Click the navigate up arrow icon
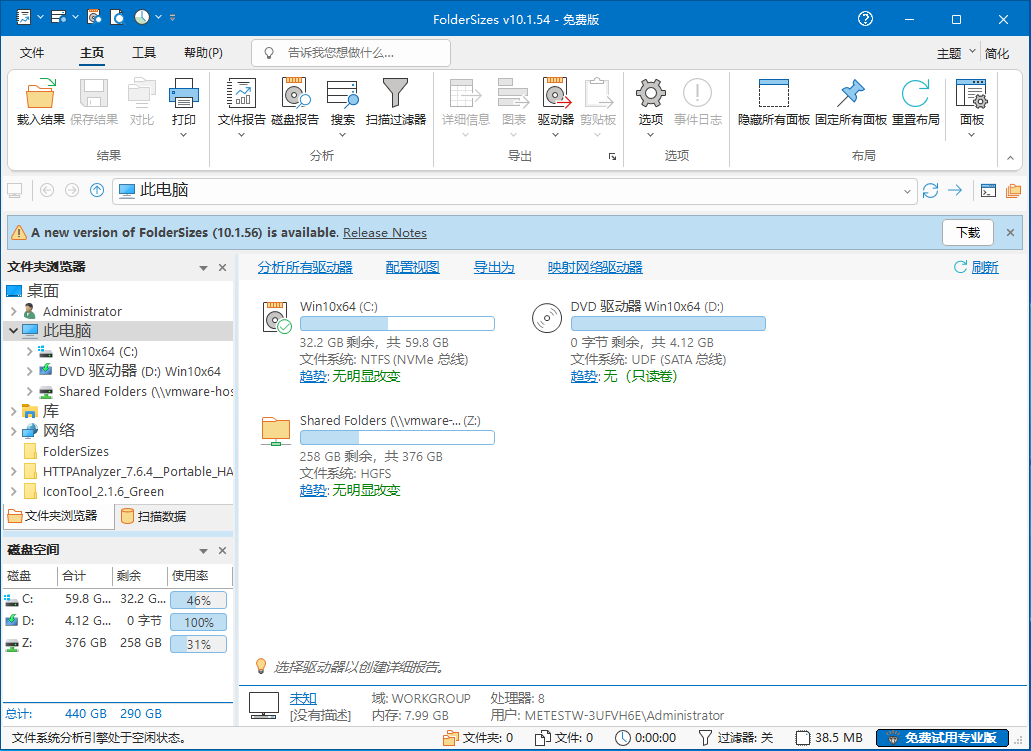1031x751 pixels. (x=97, y=190)
